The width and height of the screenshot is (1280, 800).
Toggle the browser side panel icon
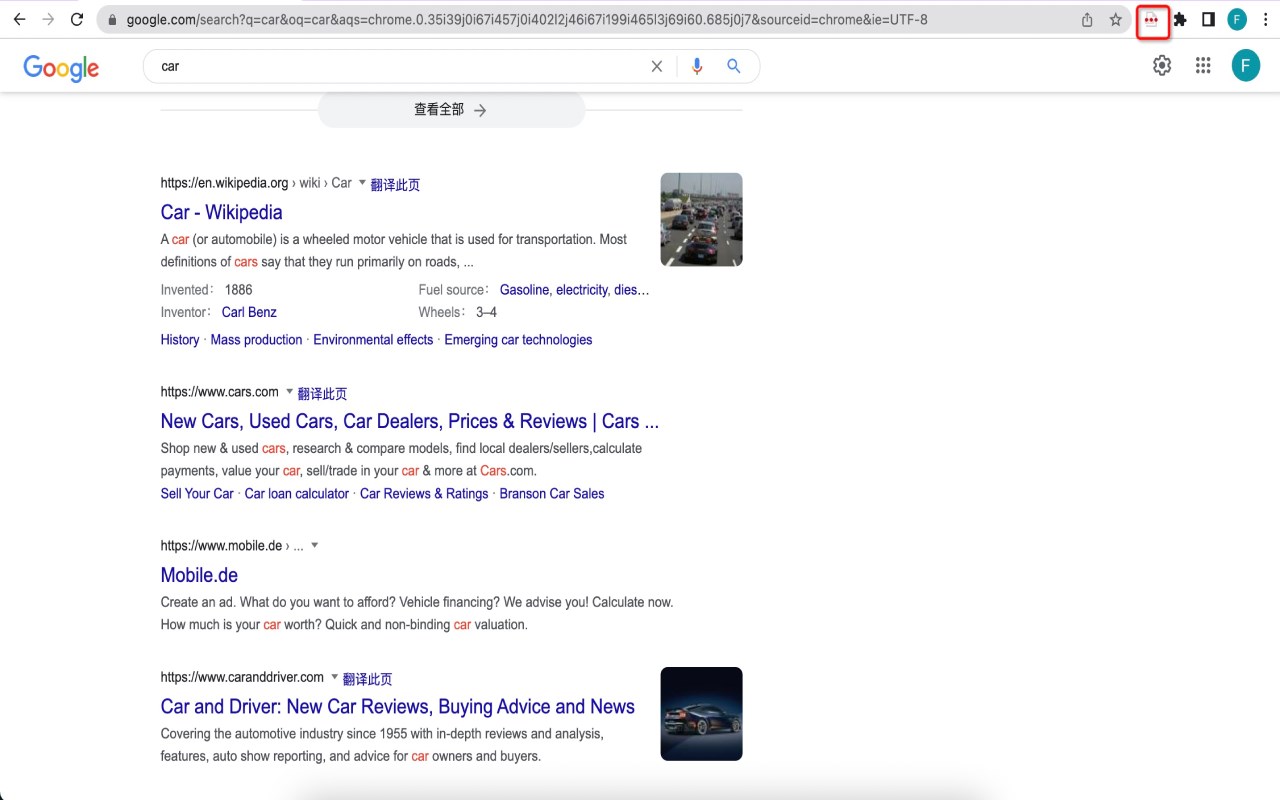point(1208,19)
